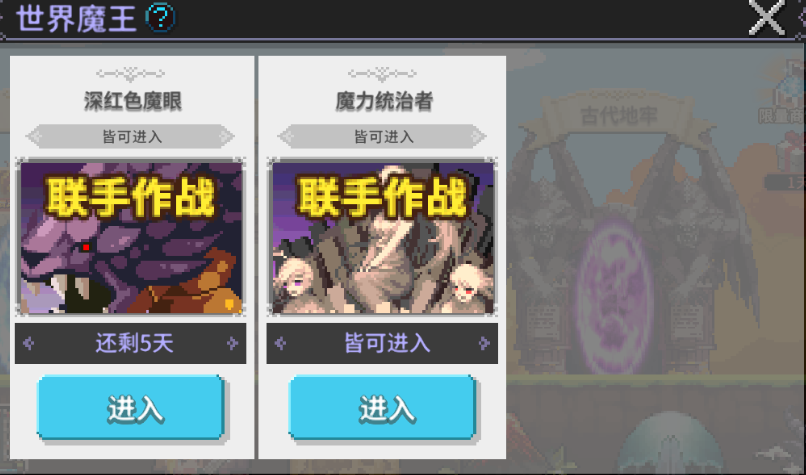Click the 世界魔王 title label
This screenshot has height=475, width=806.
coord(77,19)
